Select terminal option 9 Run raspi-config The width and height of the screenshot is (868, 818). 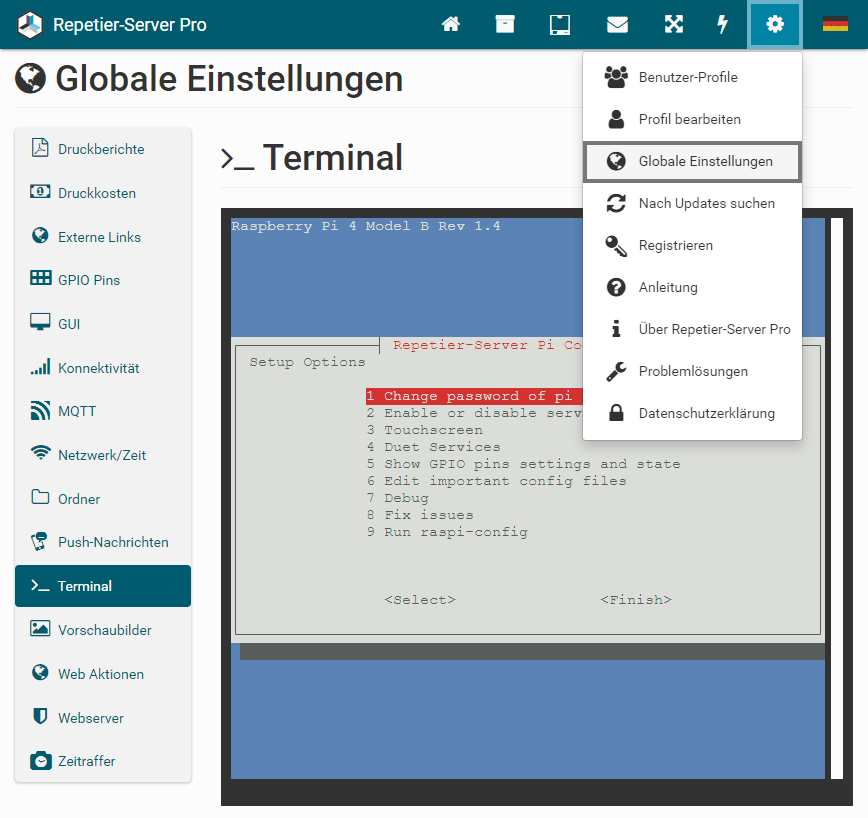[x=447, y=532]
